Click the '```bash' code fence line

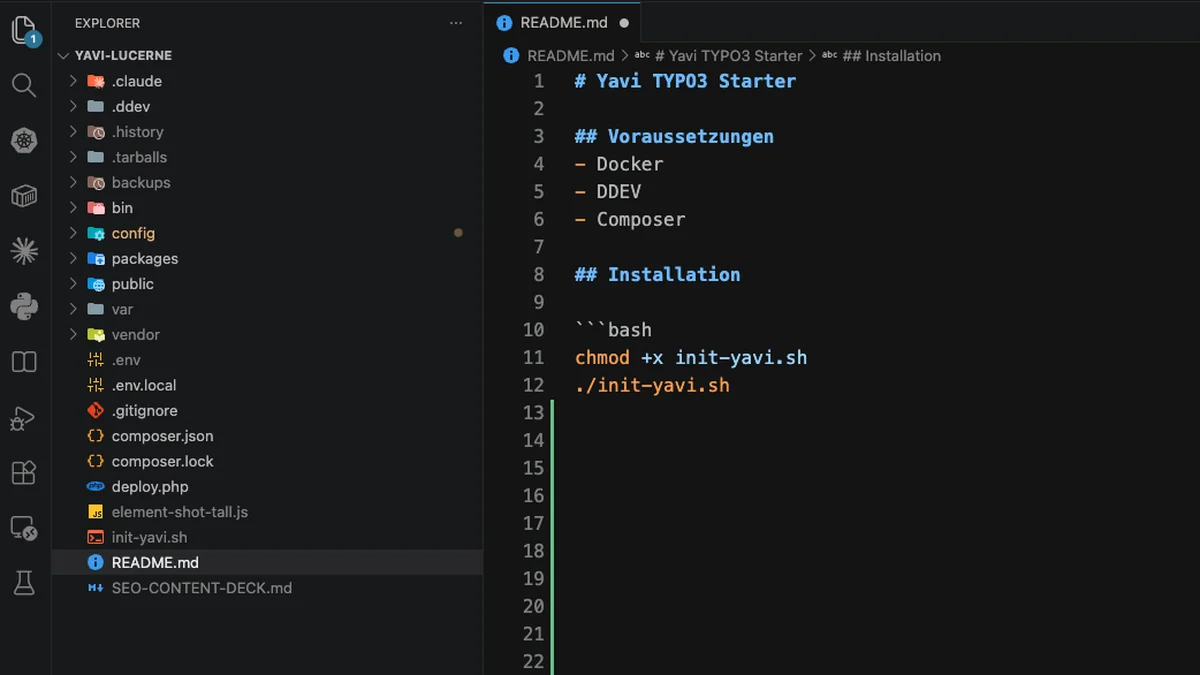[x=613, y=330]
